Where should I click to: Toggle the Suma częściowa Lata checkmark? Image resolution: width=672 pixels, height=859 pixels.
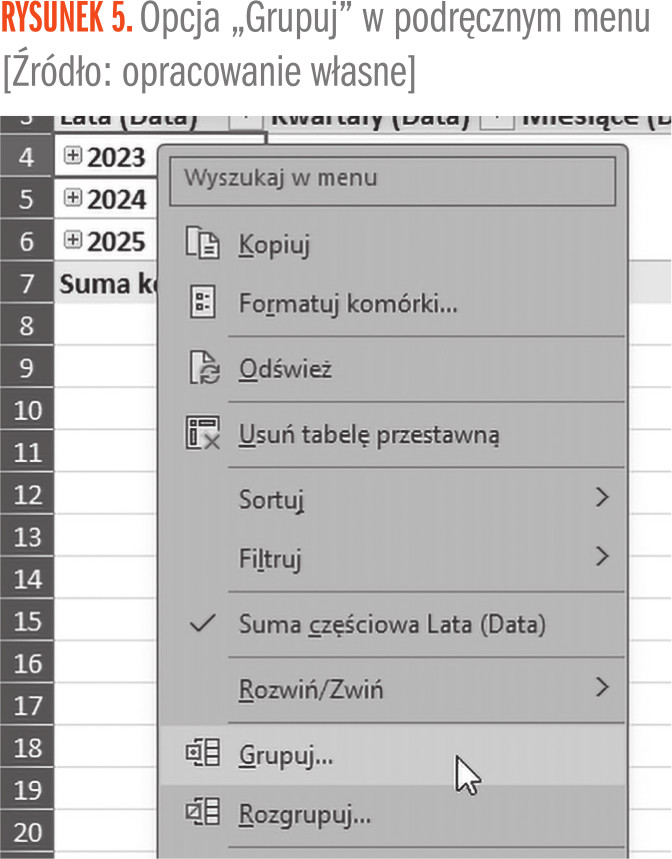click(201, 624)
